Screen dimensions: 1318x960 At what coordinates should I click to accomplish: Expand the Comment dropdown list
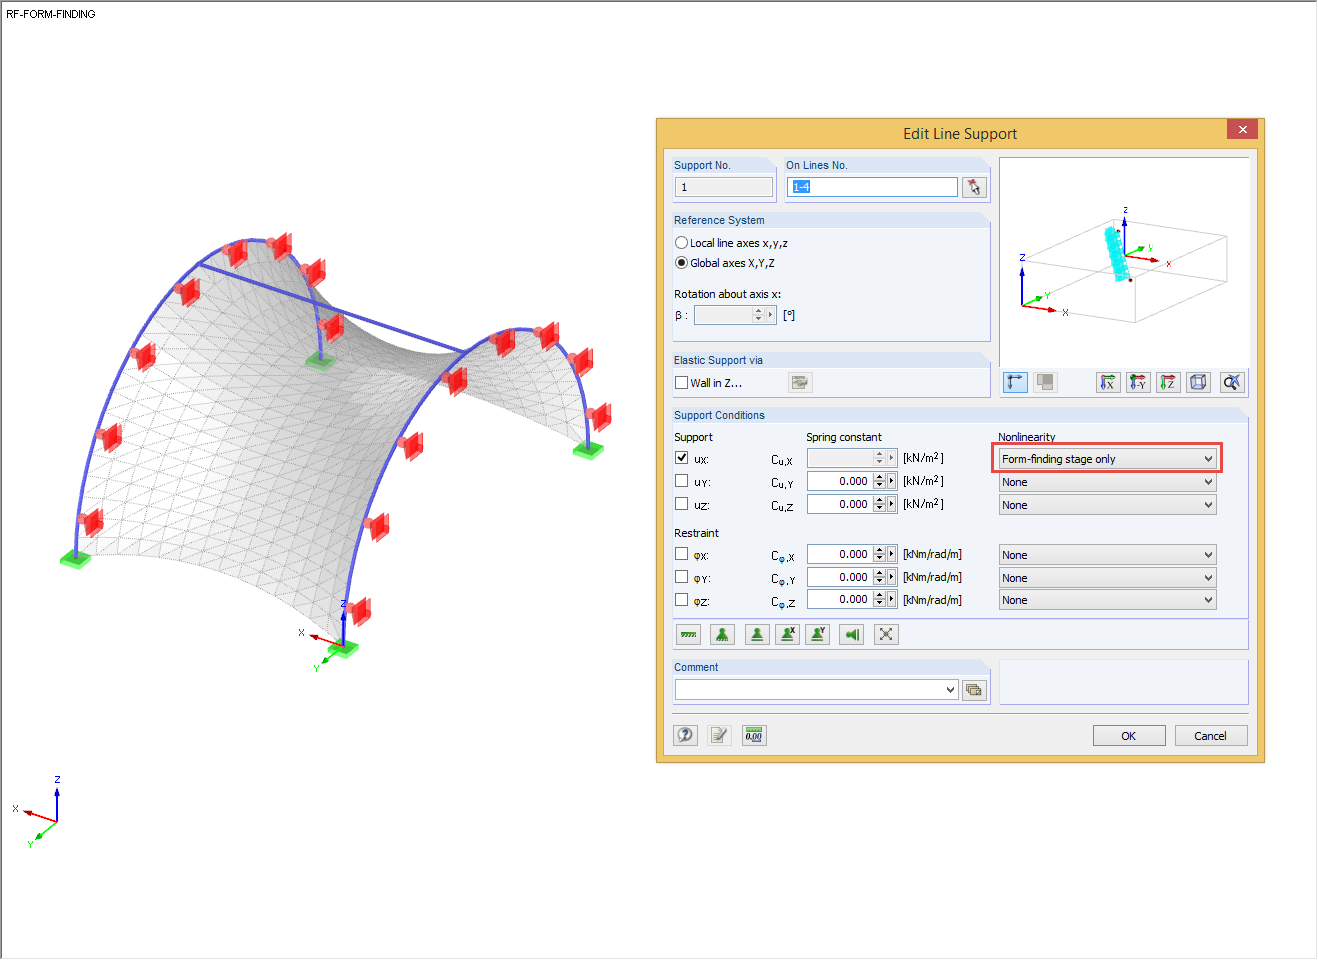tap(951, 689)
